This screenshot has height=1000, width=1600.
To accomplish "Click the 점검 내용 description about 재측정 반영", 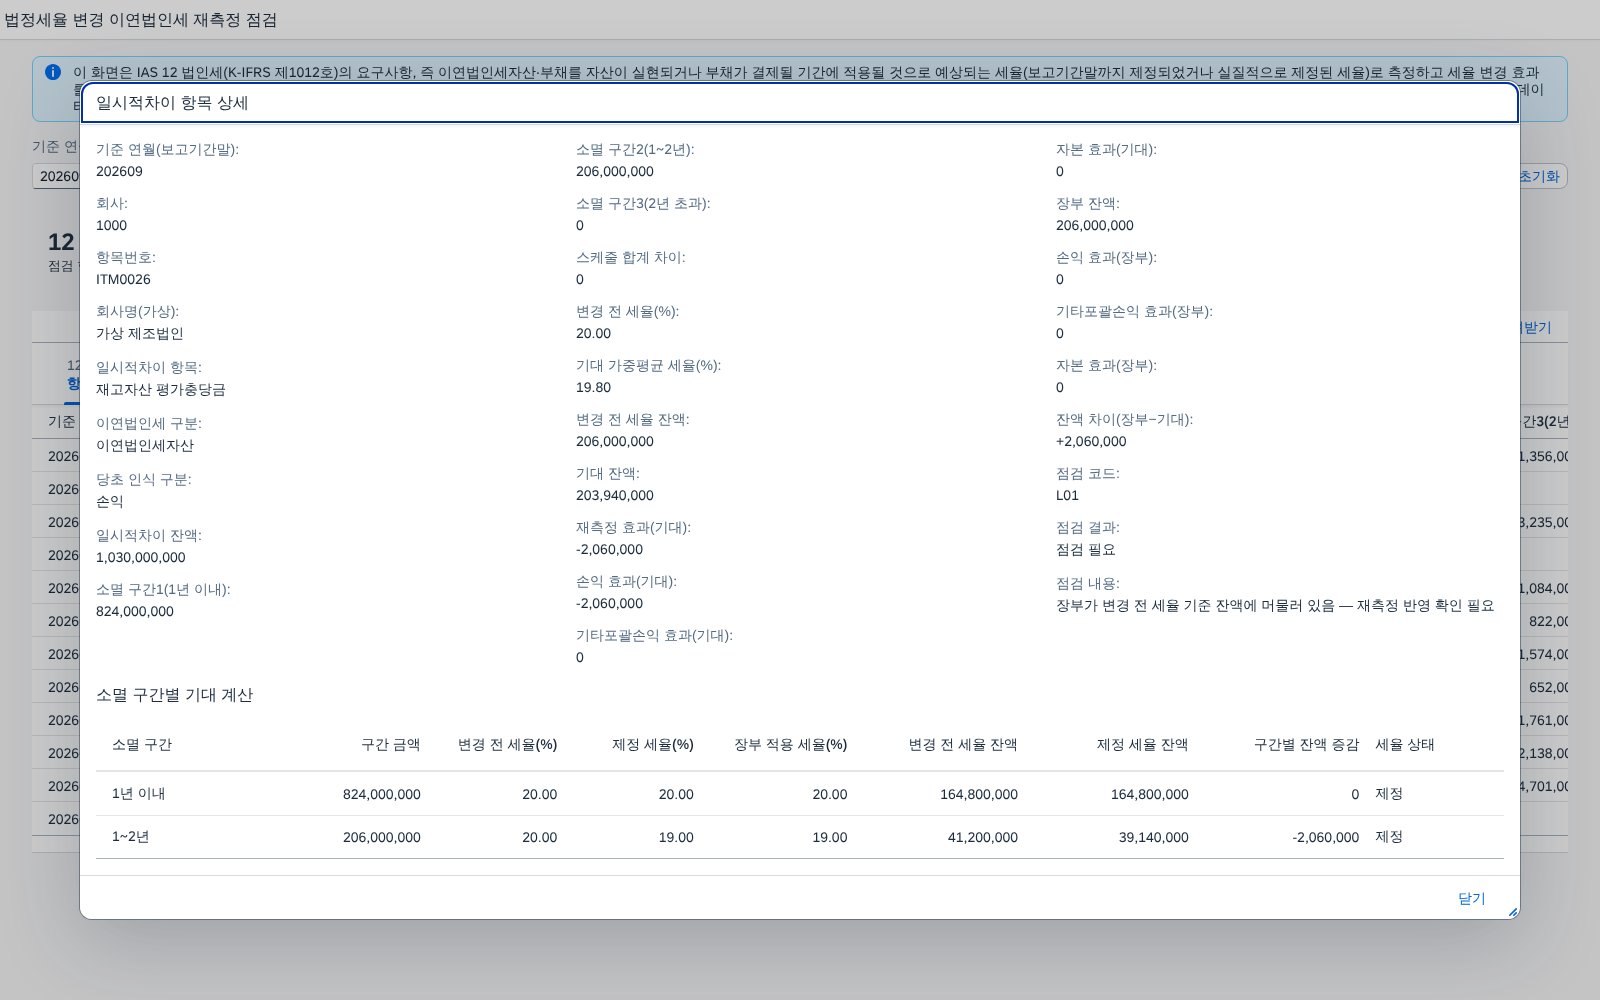I will click(x=1275, y=605).
